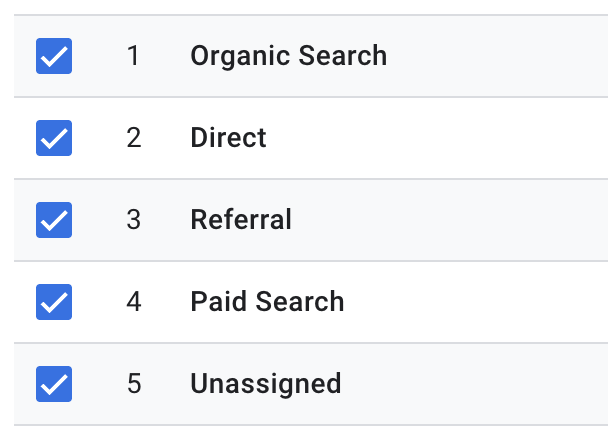Click row number 3
Image resolution: width=608 pixels, height=442 pixels.
pos(134,219)
